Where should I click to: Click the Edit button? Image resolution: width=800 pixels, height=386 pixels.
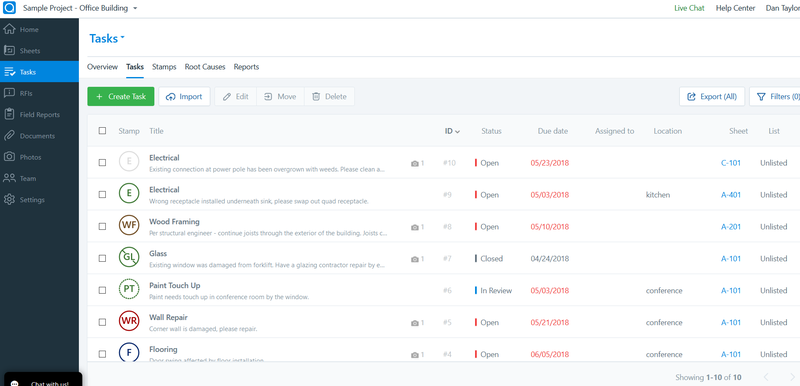(236, 96)
